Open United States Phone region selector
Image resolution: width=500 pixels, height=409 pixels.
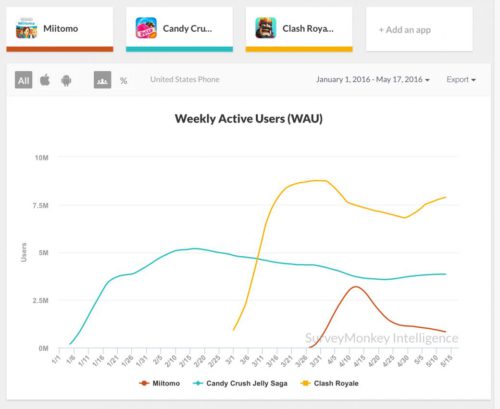[185, 79]
